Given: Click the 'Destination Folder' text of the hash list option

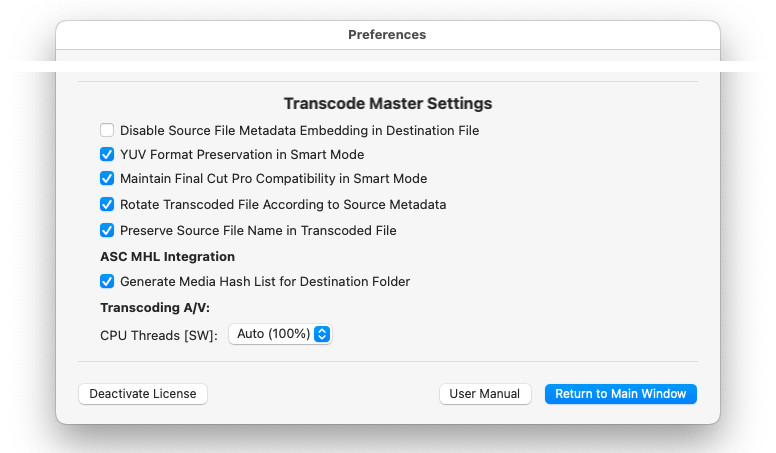Looking at the screenshot, I should [x=355, y=282].
